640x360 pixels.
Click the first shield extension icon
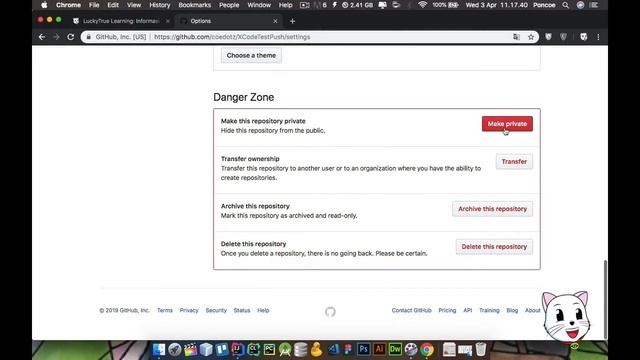point(548,37)
